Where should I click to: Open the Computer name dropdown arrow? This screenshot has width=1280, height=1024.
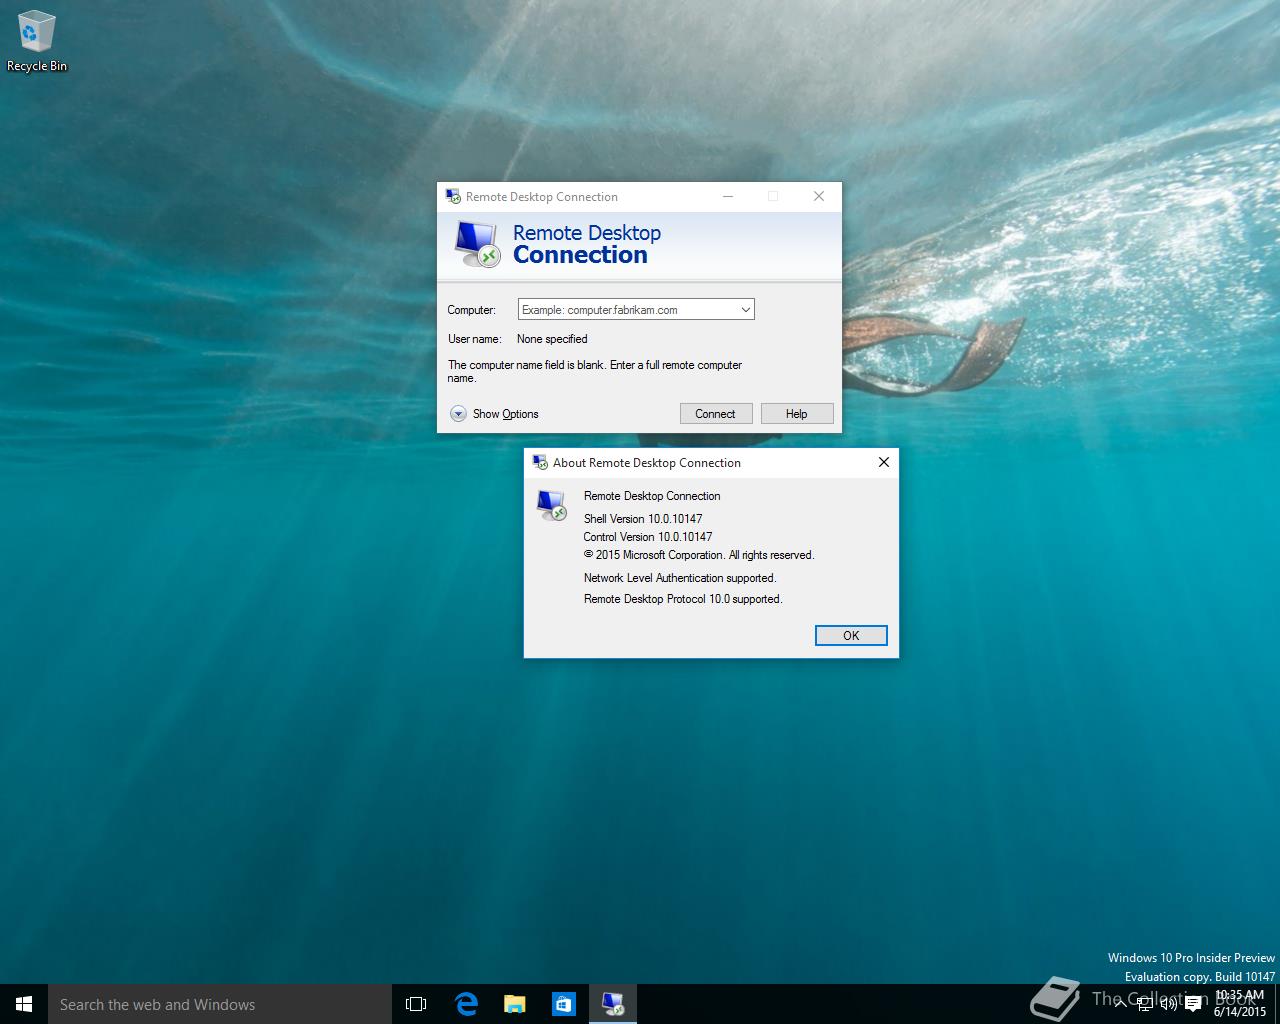pyautogui.click(x=745, y=310)
